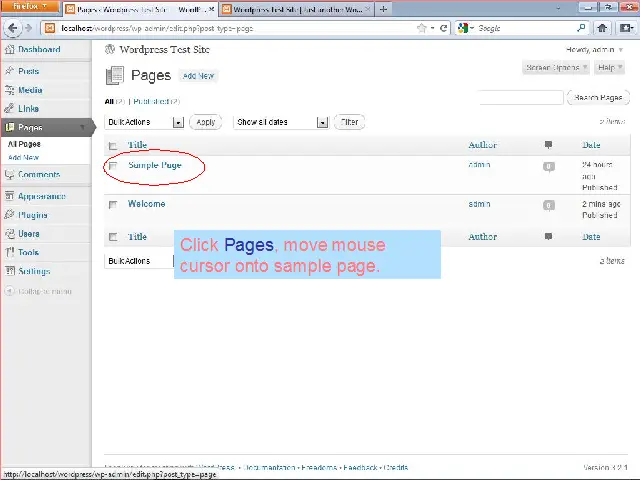Open the Wordpress Test Site title link
The width and height of the screenshot is (640, 480).
point(164,50)
